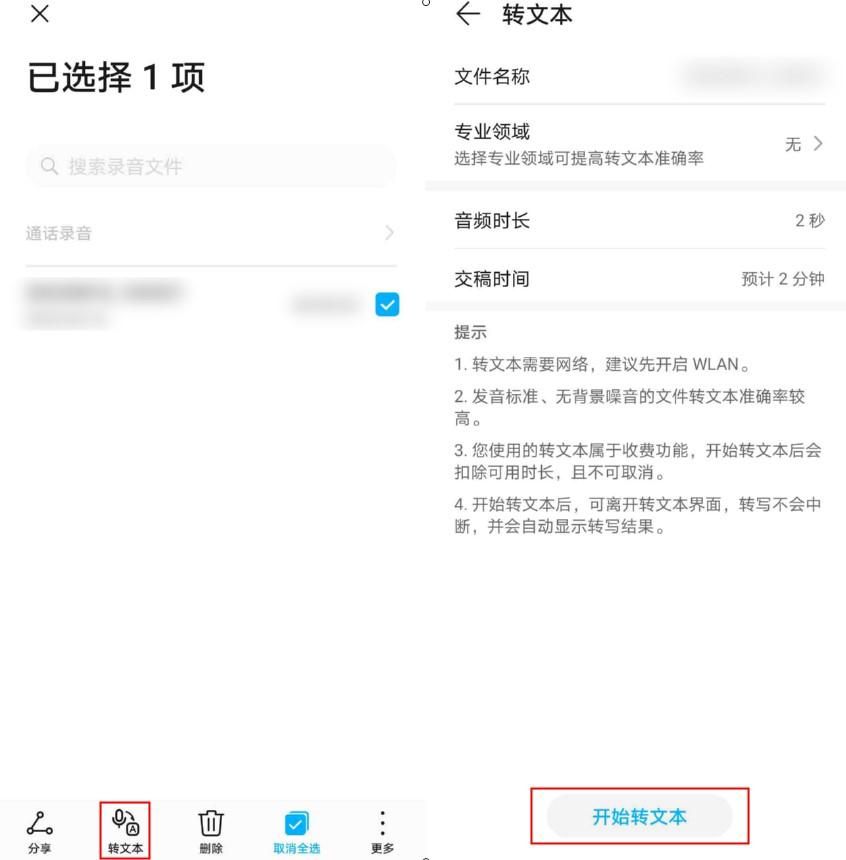Tap the 取消全选 deselect-all icon

pos(296,823)
